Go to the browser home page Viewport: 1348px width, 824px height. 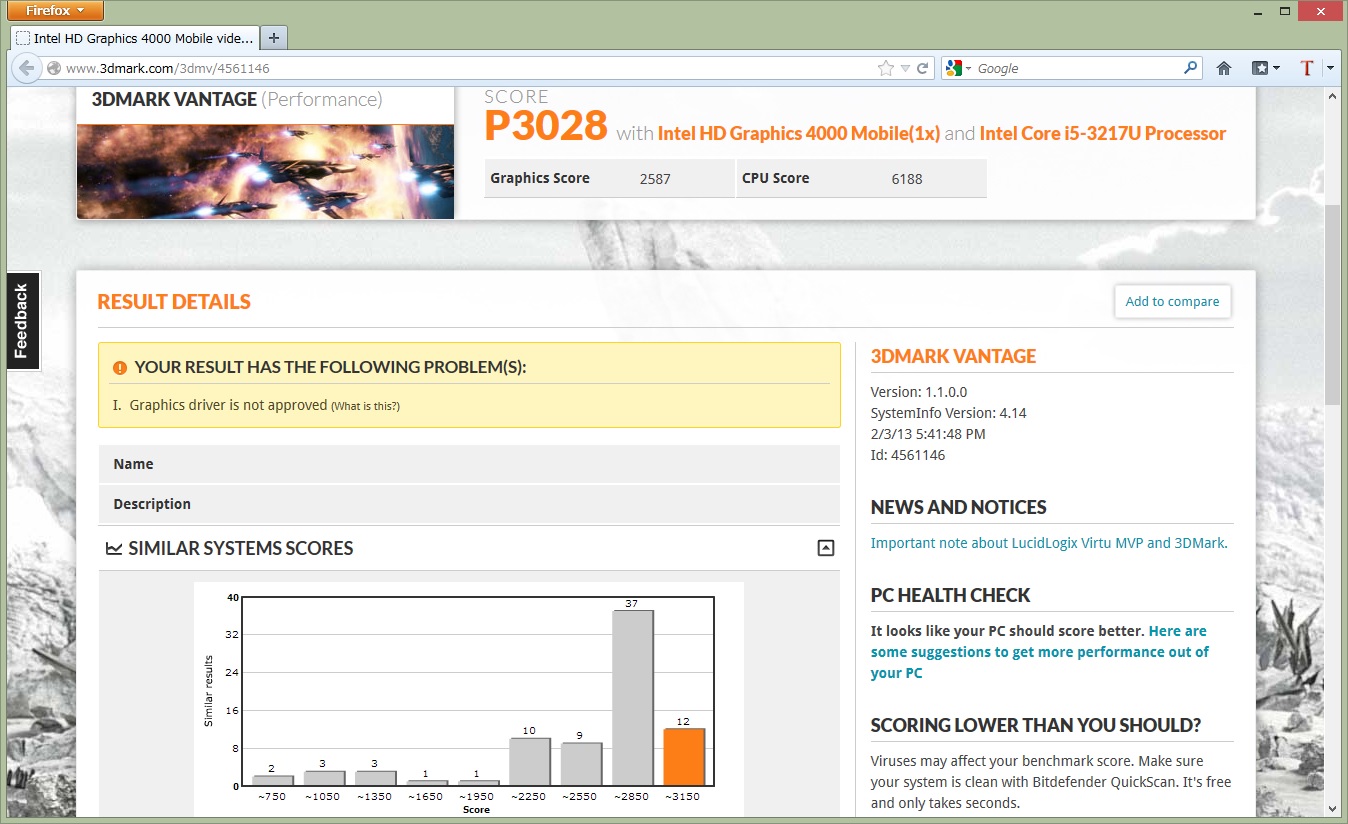click(x=1224, y=69)
